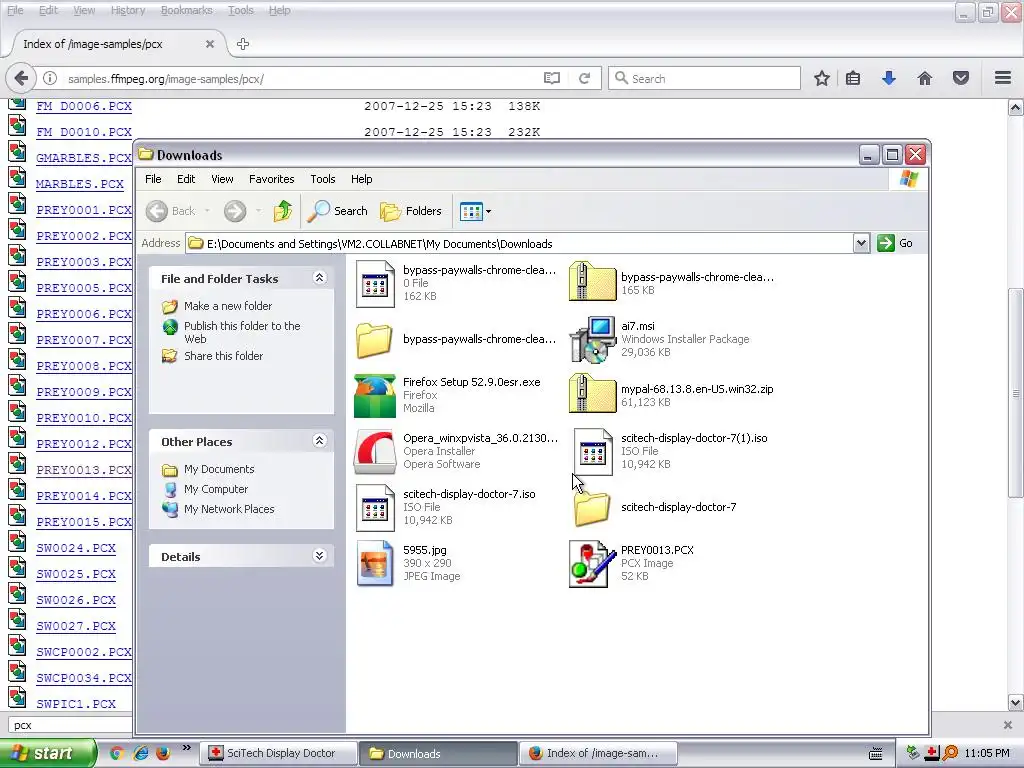Open Firefox Reader View icon
The image size is (1024, 768).
click(x=552, y=78)
